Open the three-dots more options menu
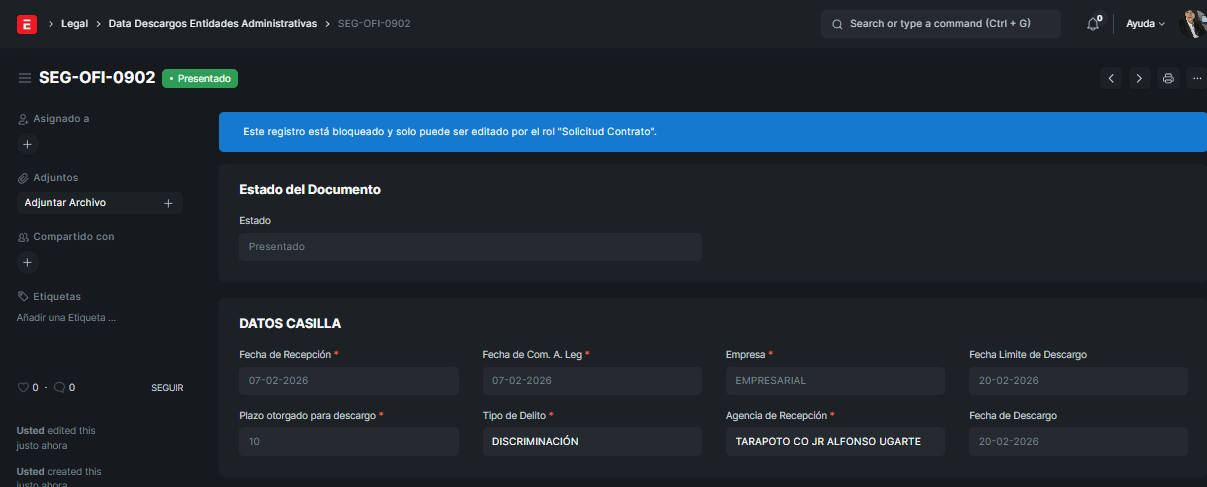Viewport: 1207px width, 487px height. coord(1196,78)
